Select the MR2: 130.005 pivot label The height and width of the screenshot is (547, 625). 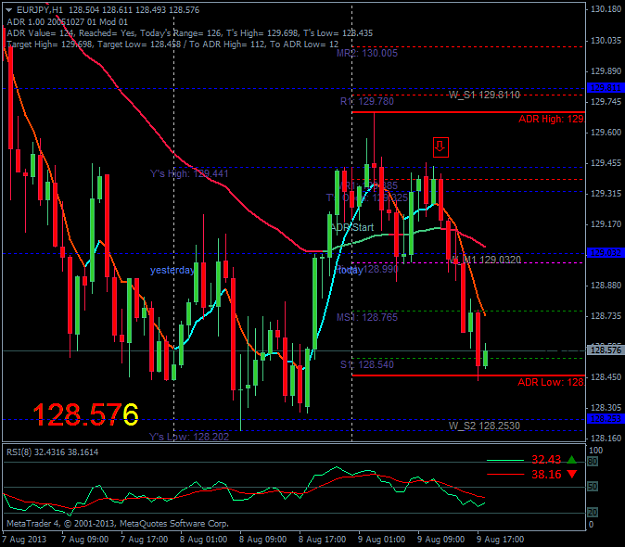pyautogui.click(x=367, y=53)
